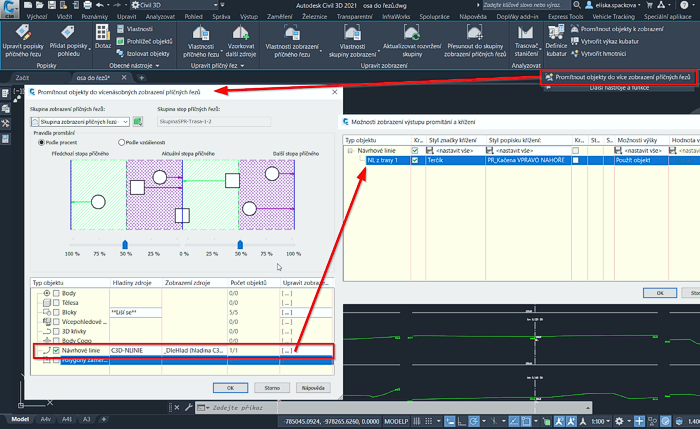Screen dimensions: 700x429
Task: Click the next sample line percent slider handle
Action: (240, 245)
